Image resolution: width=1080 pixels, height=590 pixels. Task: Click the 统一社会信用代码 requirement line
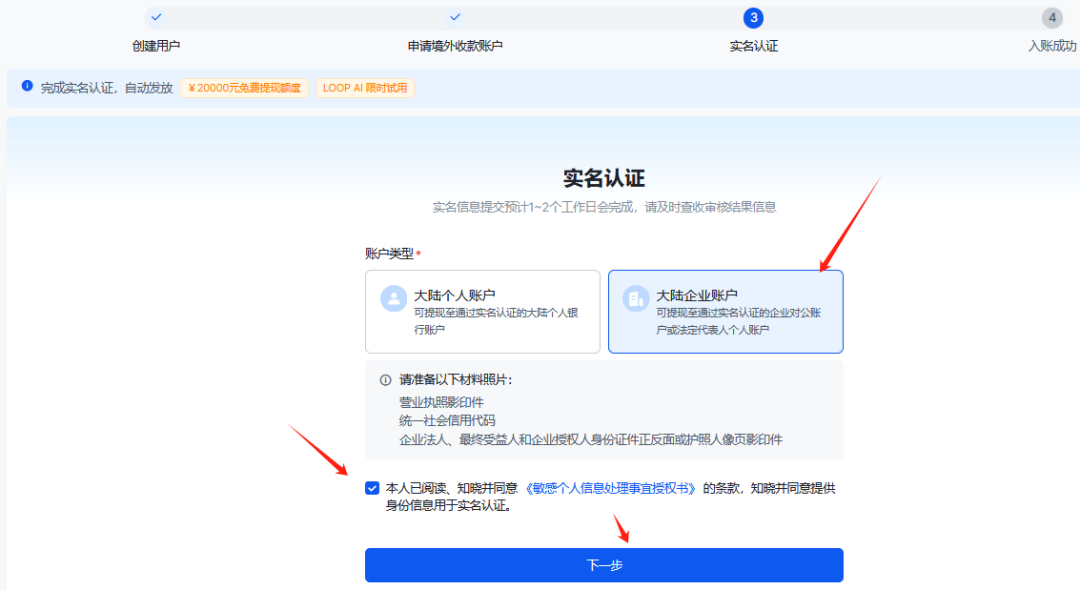click(447, 421)
